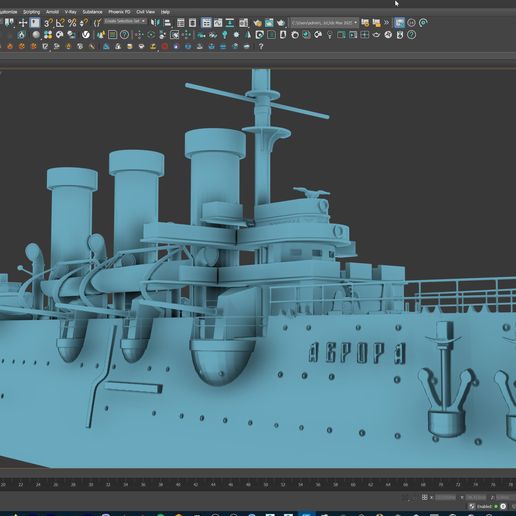Click the Align tool icon
This screenshot has height=516, width=516.
point(167,23)
